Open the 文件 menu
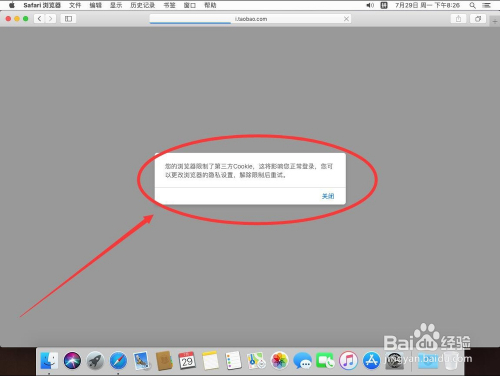500x376 pixels. pyautogui.click(x=75, y=5)
